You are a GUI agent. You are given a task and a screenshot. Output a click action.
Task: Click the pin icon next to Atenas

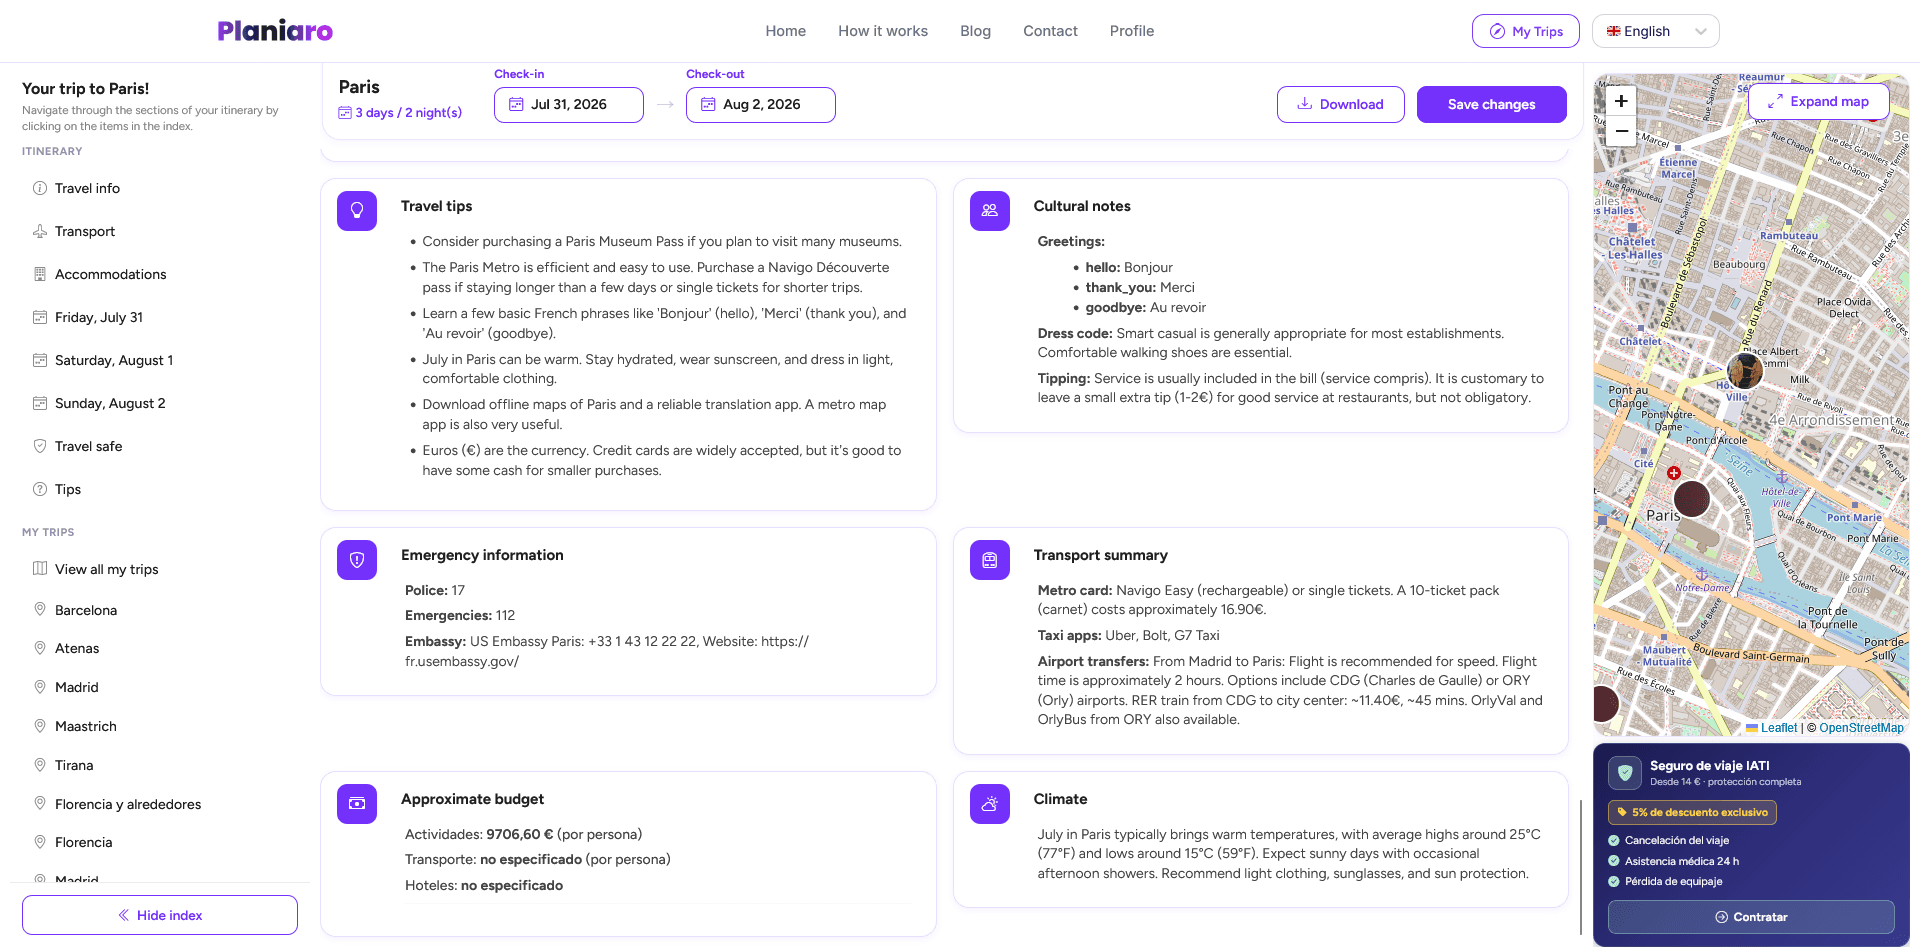pos(40,648)
